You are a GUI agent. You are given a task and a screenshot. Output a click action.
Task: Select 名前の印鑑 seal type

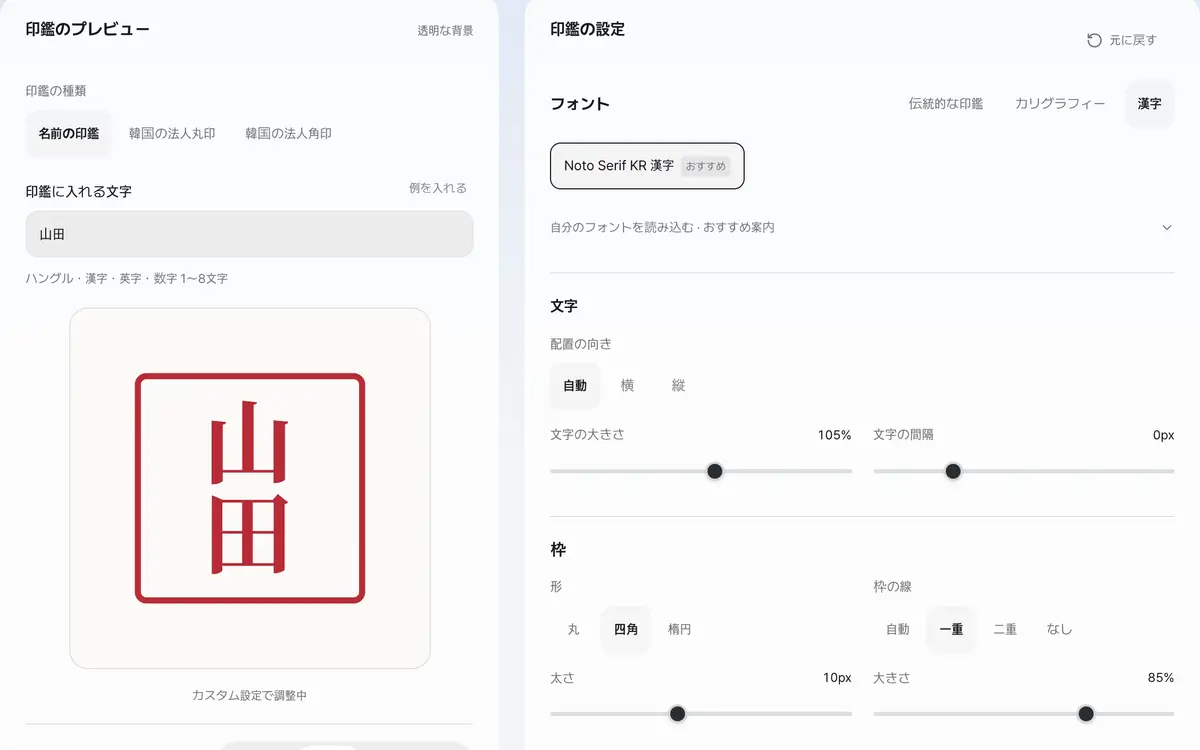click(x=69, y=133)
